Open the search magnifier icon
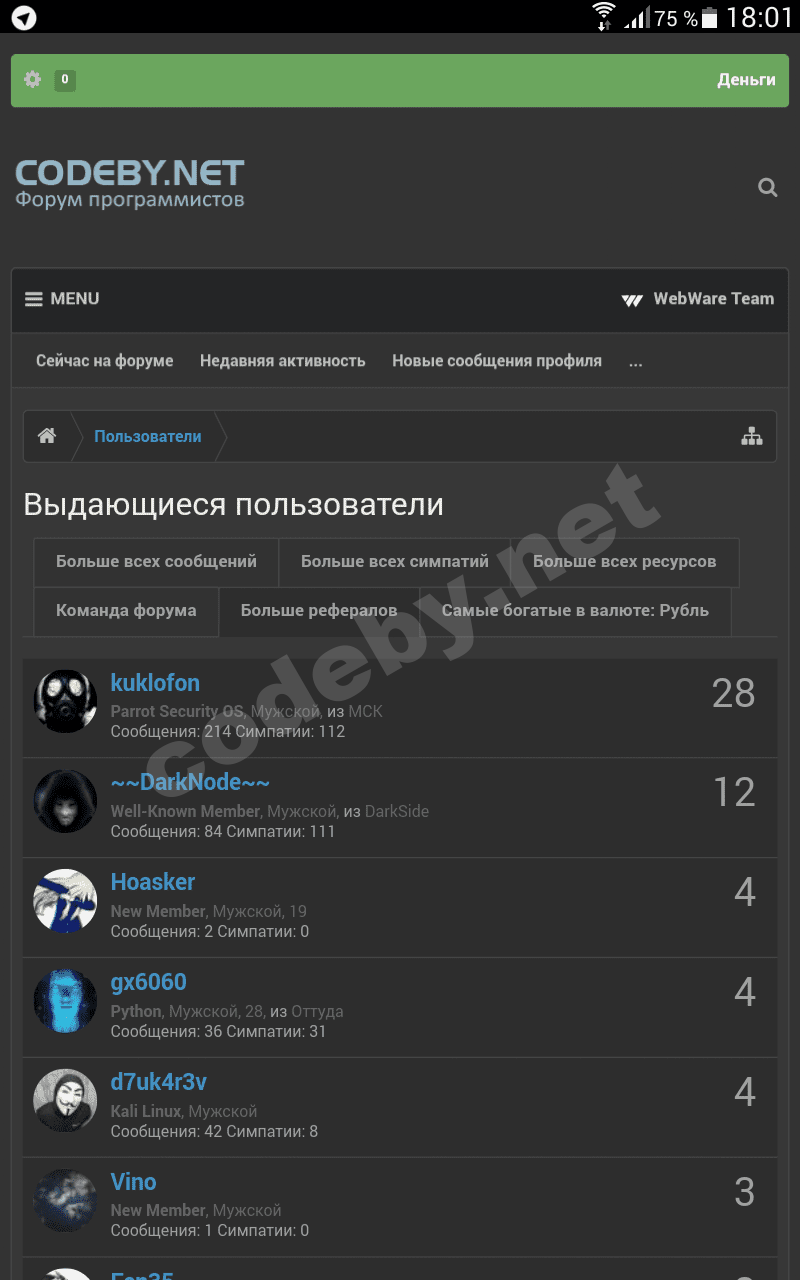This screenshot has height=1280, width=800. click(x=768, y=187)
